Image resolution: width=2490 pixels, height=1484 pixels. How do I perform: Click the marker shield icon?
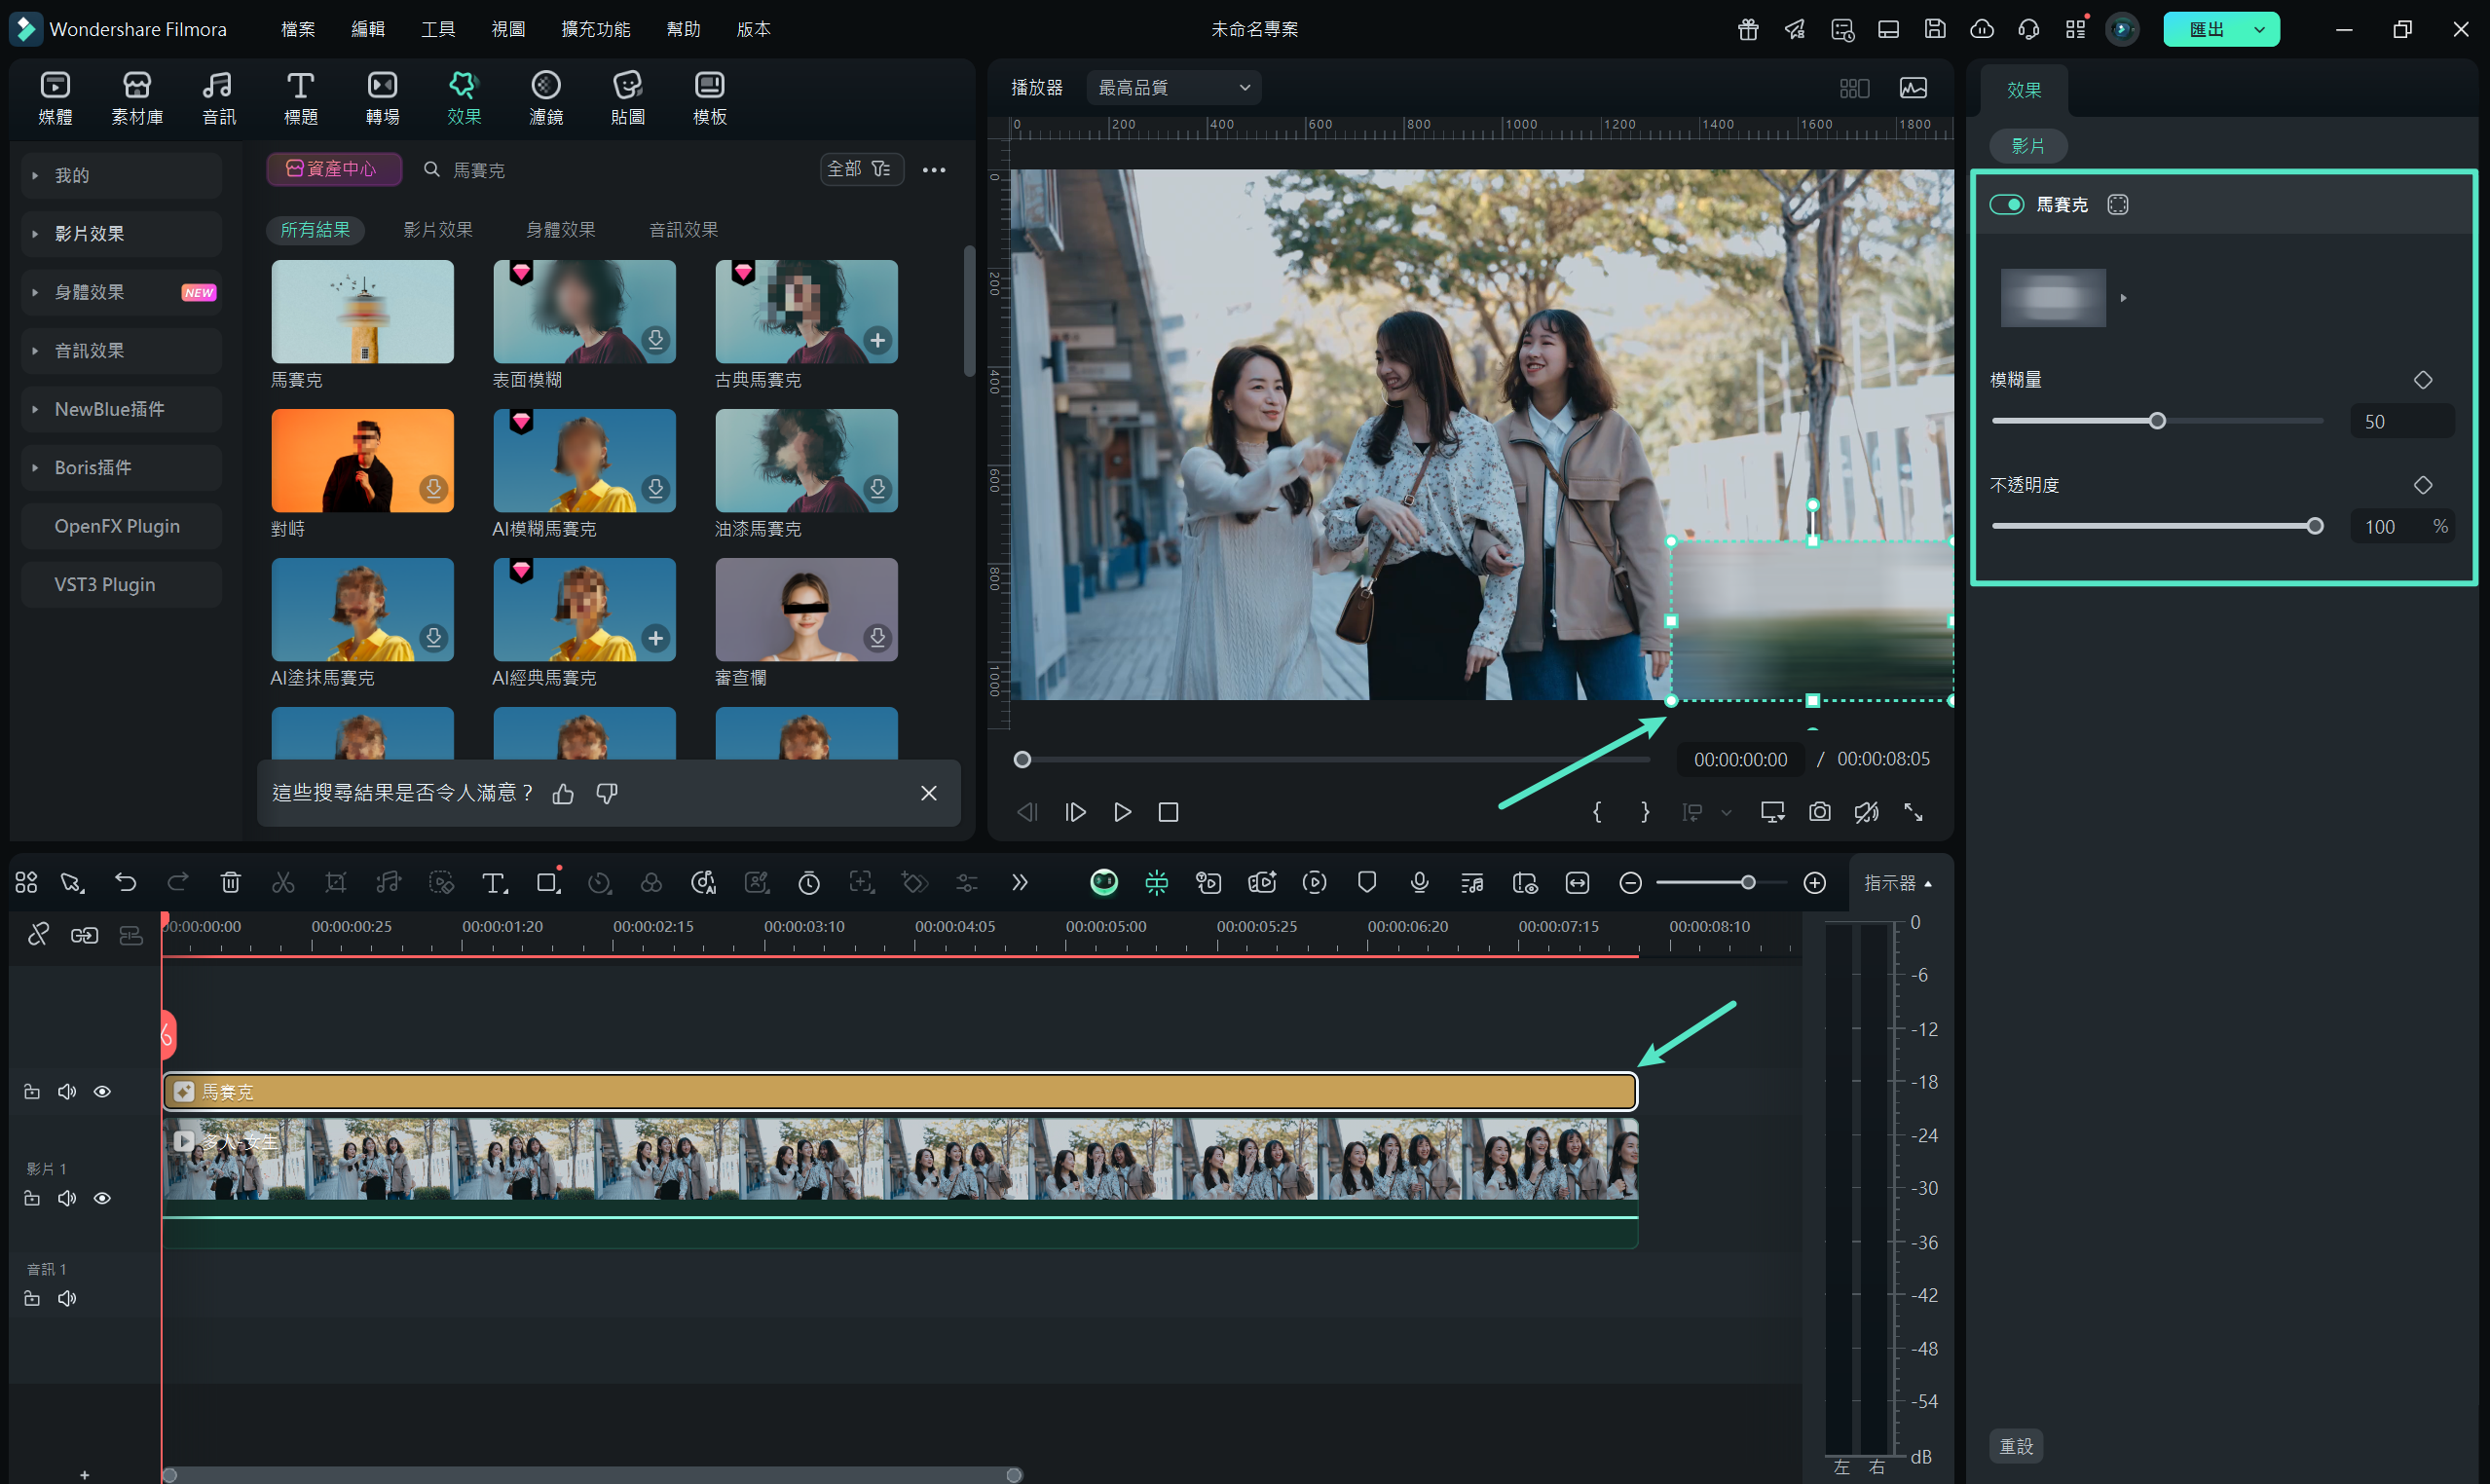[1366, 882]
